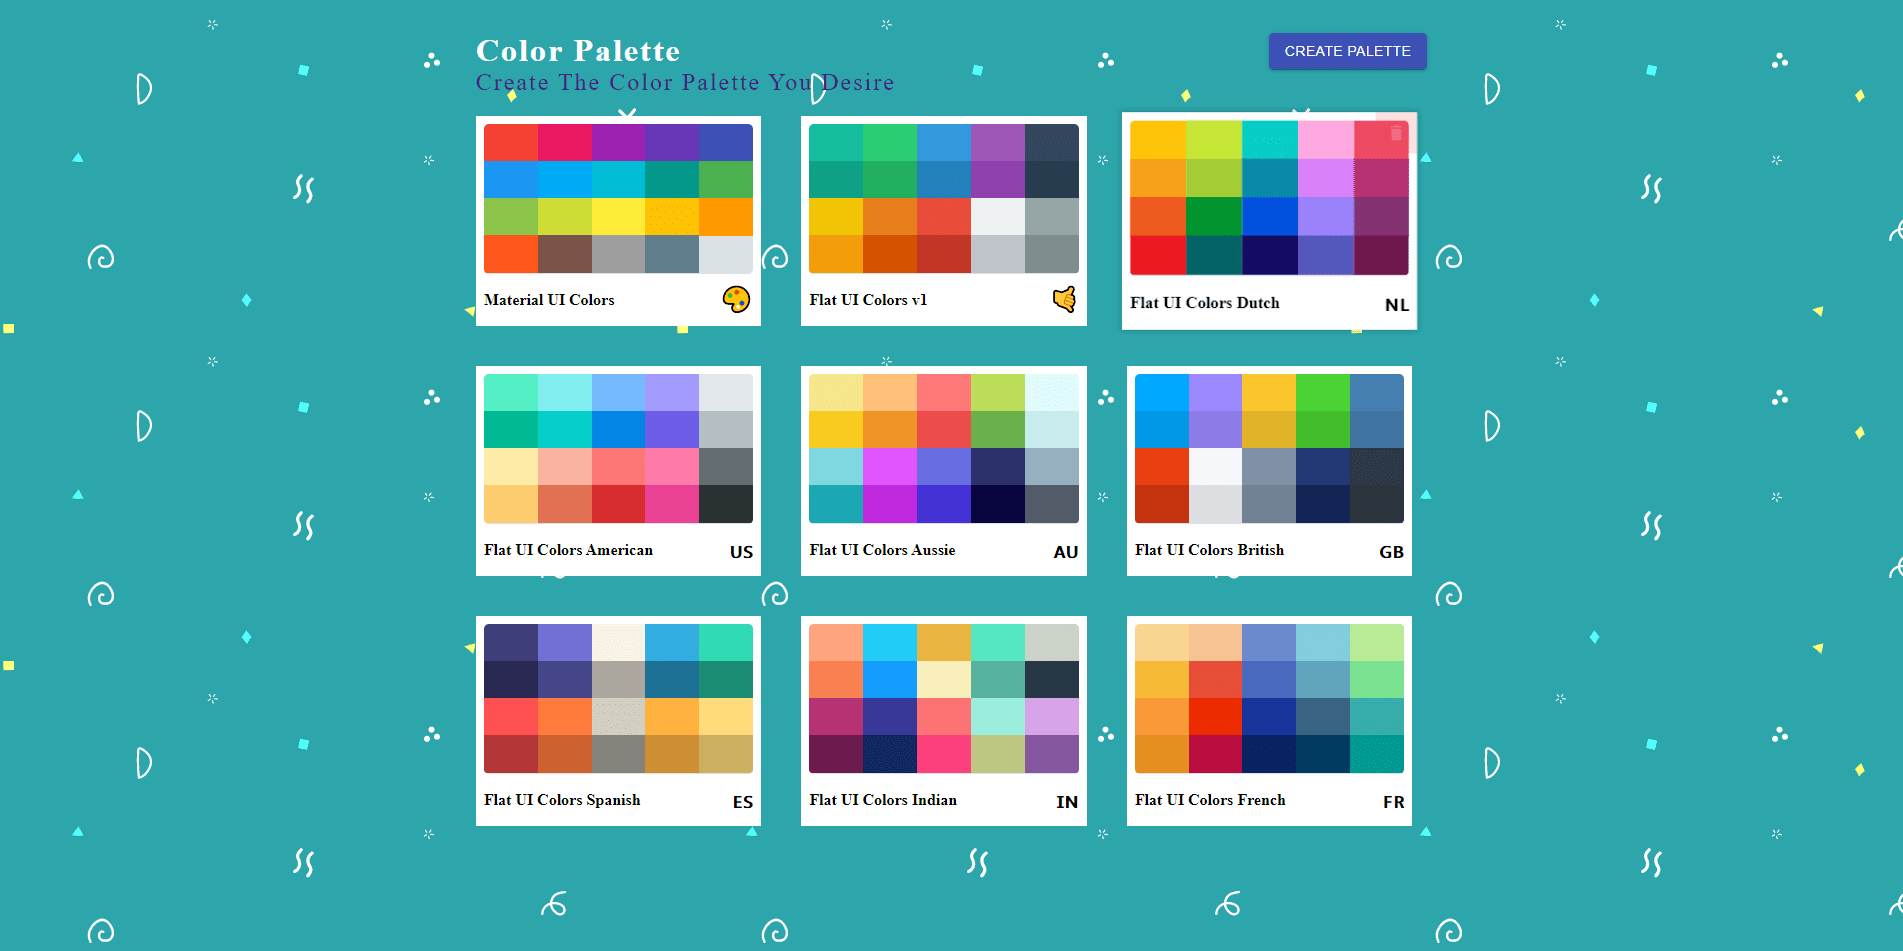Click the FR flag code on French palette
This screenshot has width=1903, height=951.
(1393, 802)
